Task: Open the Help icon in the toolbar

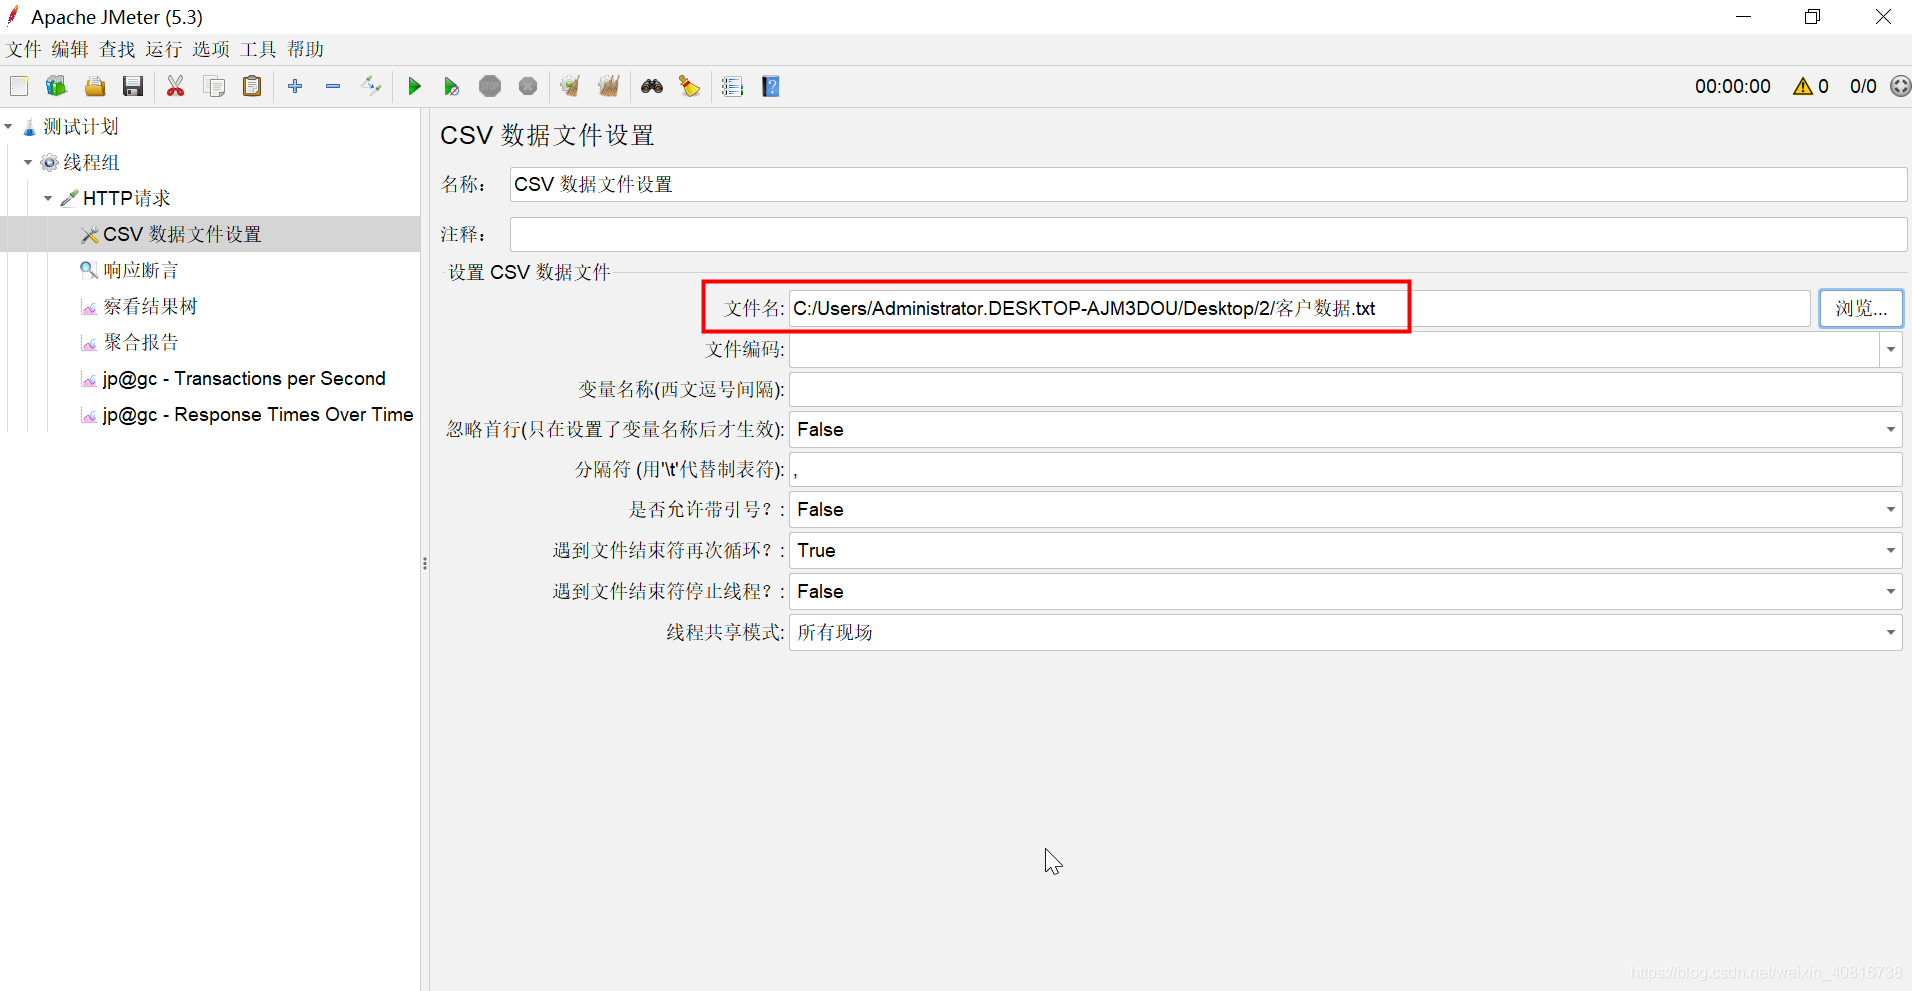Action: point(771,87)
